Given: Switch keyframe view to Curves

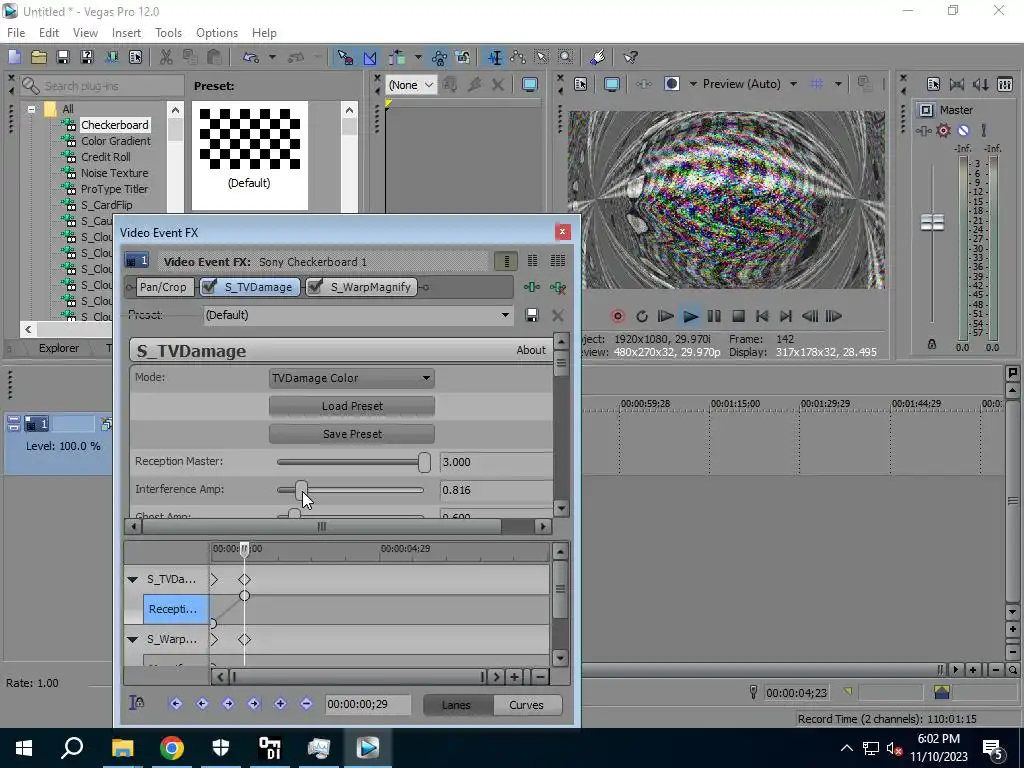Looking at the screenshot, I should click(x=526, y=705).
